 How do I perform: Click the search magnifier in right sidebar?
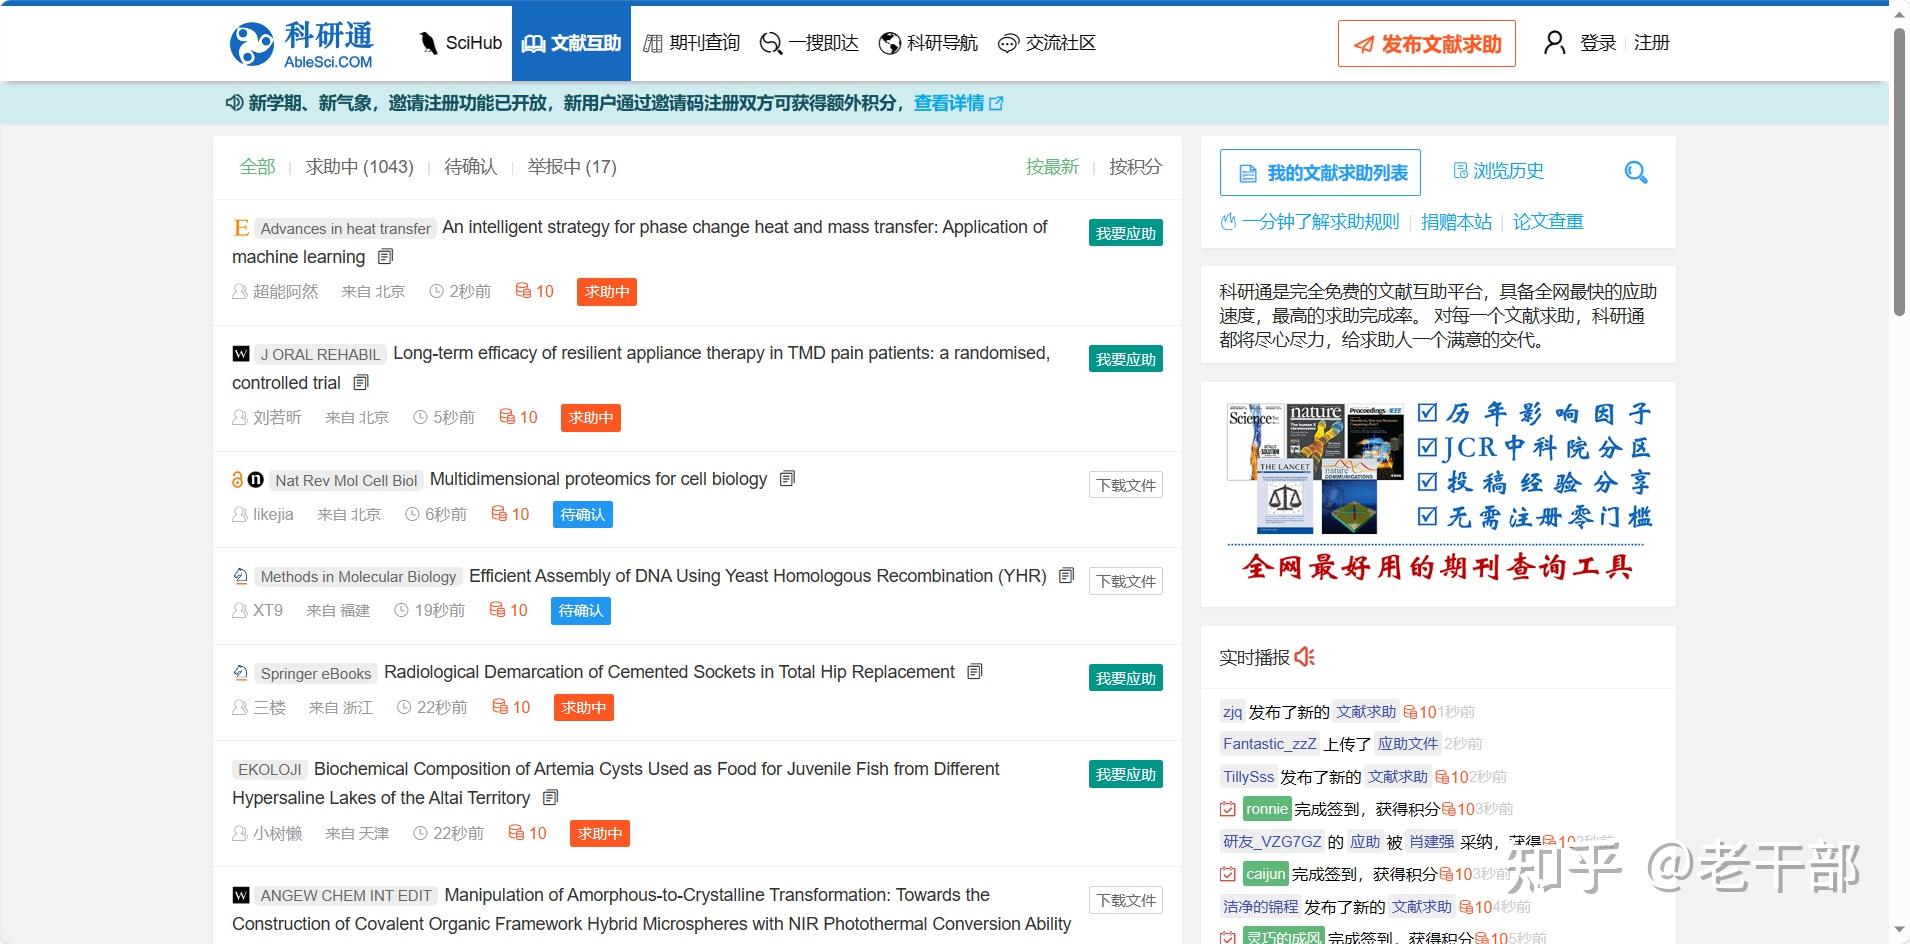pos(1636,172)
